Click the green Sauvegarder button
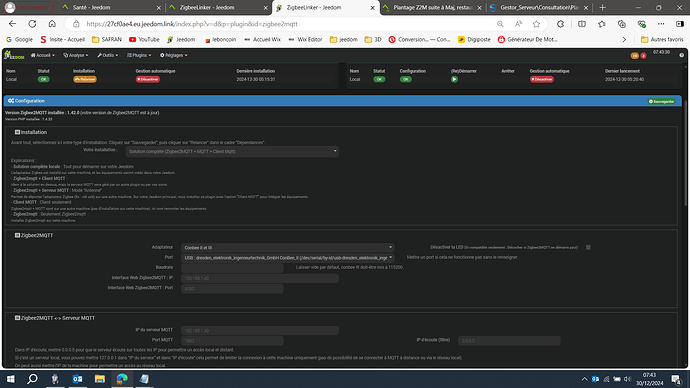690x388 pixels. (661, 101)
